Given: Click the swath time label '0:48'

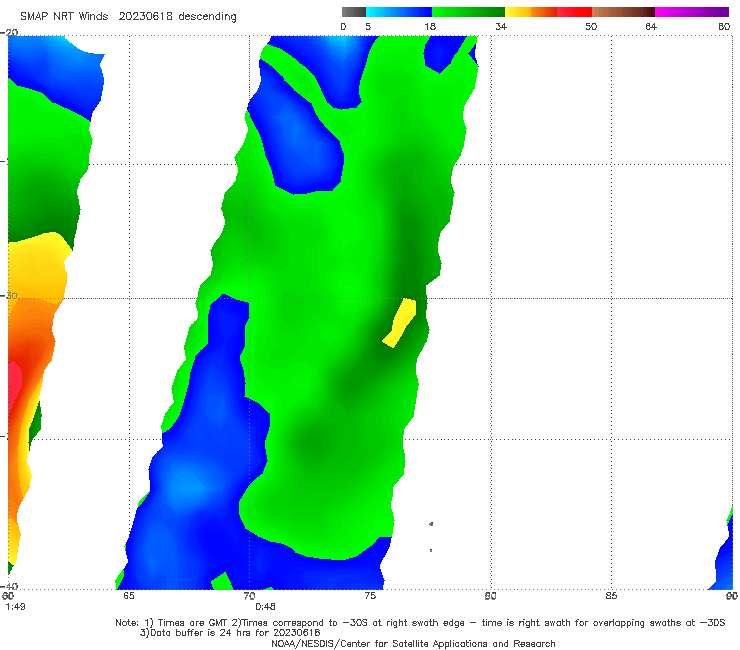Looking at the screenshot, I should [x=265, y=607].
